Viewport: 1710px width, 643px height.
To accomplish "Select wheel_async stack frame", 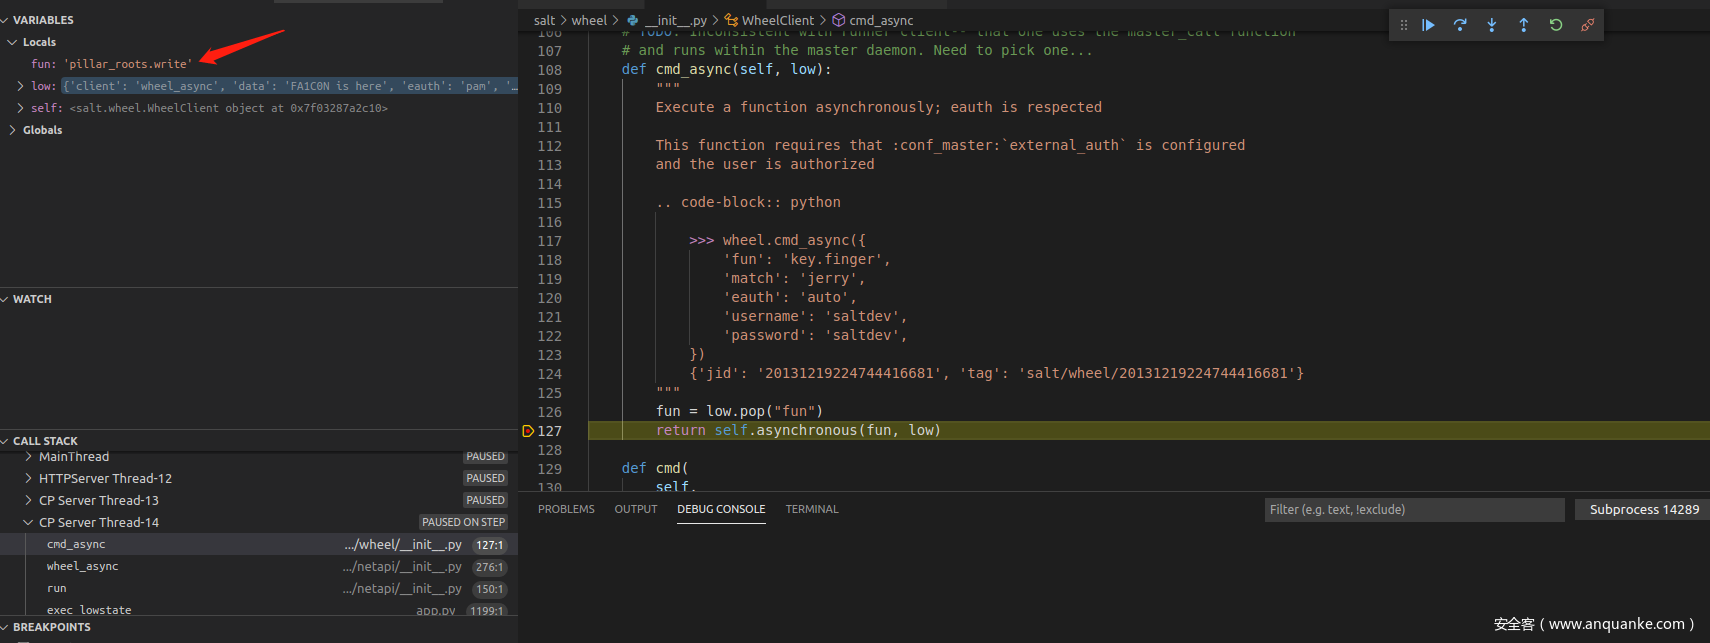I will point(82,567).
